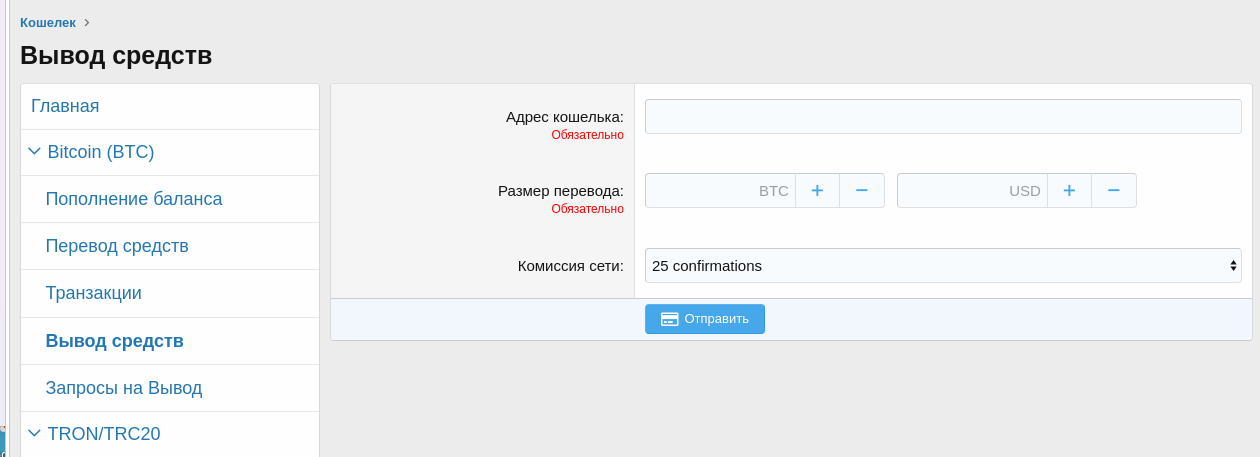Go to Пополнение баланса
The width and height of the screenshot is (1260, 457).
(x=134, y=199)
